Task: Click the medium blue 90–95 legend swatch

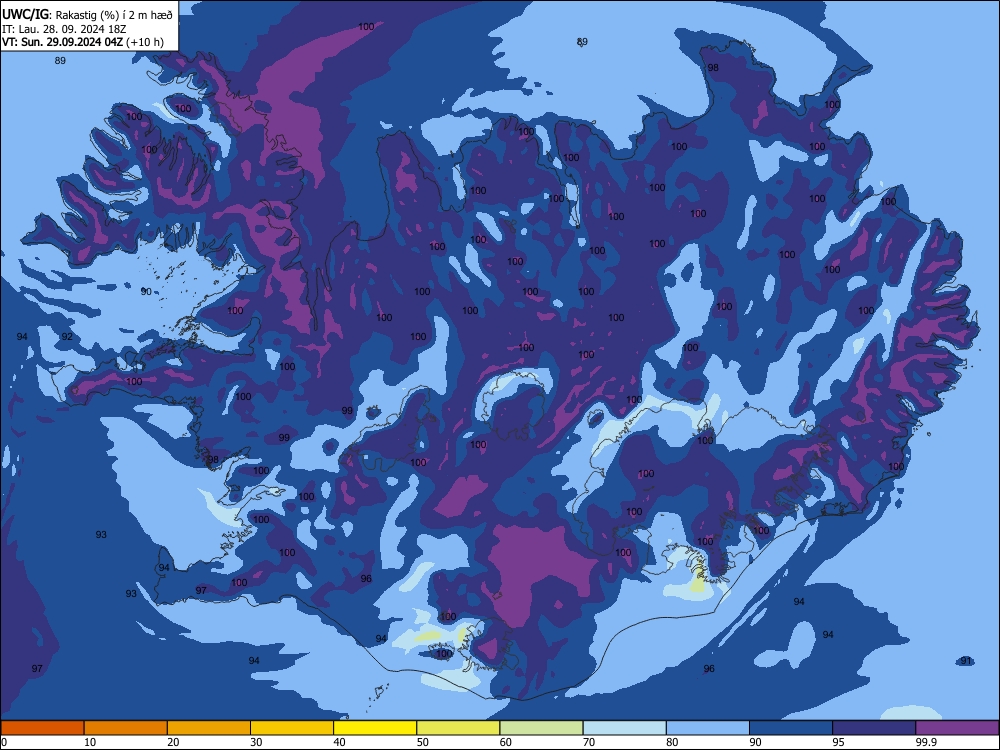Action: 791,728
